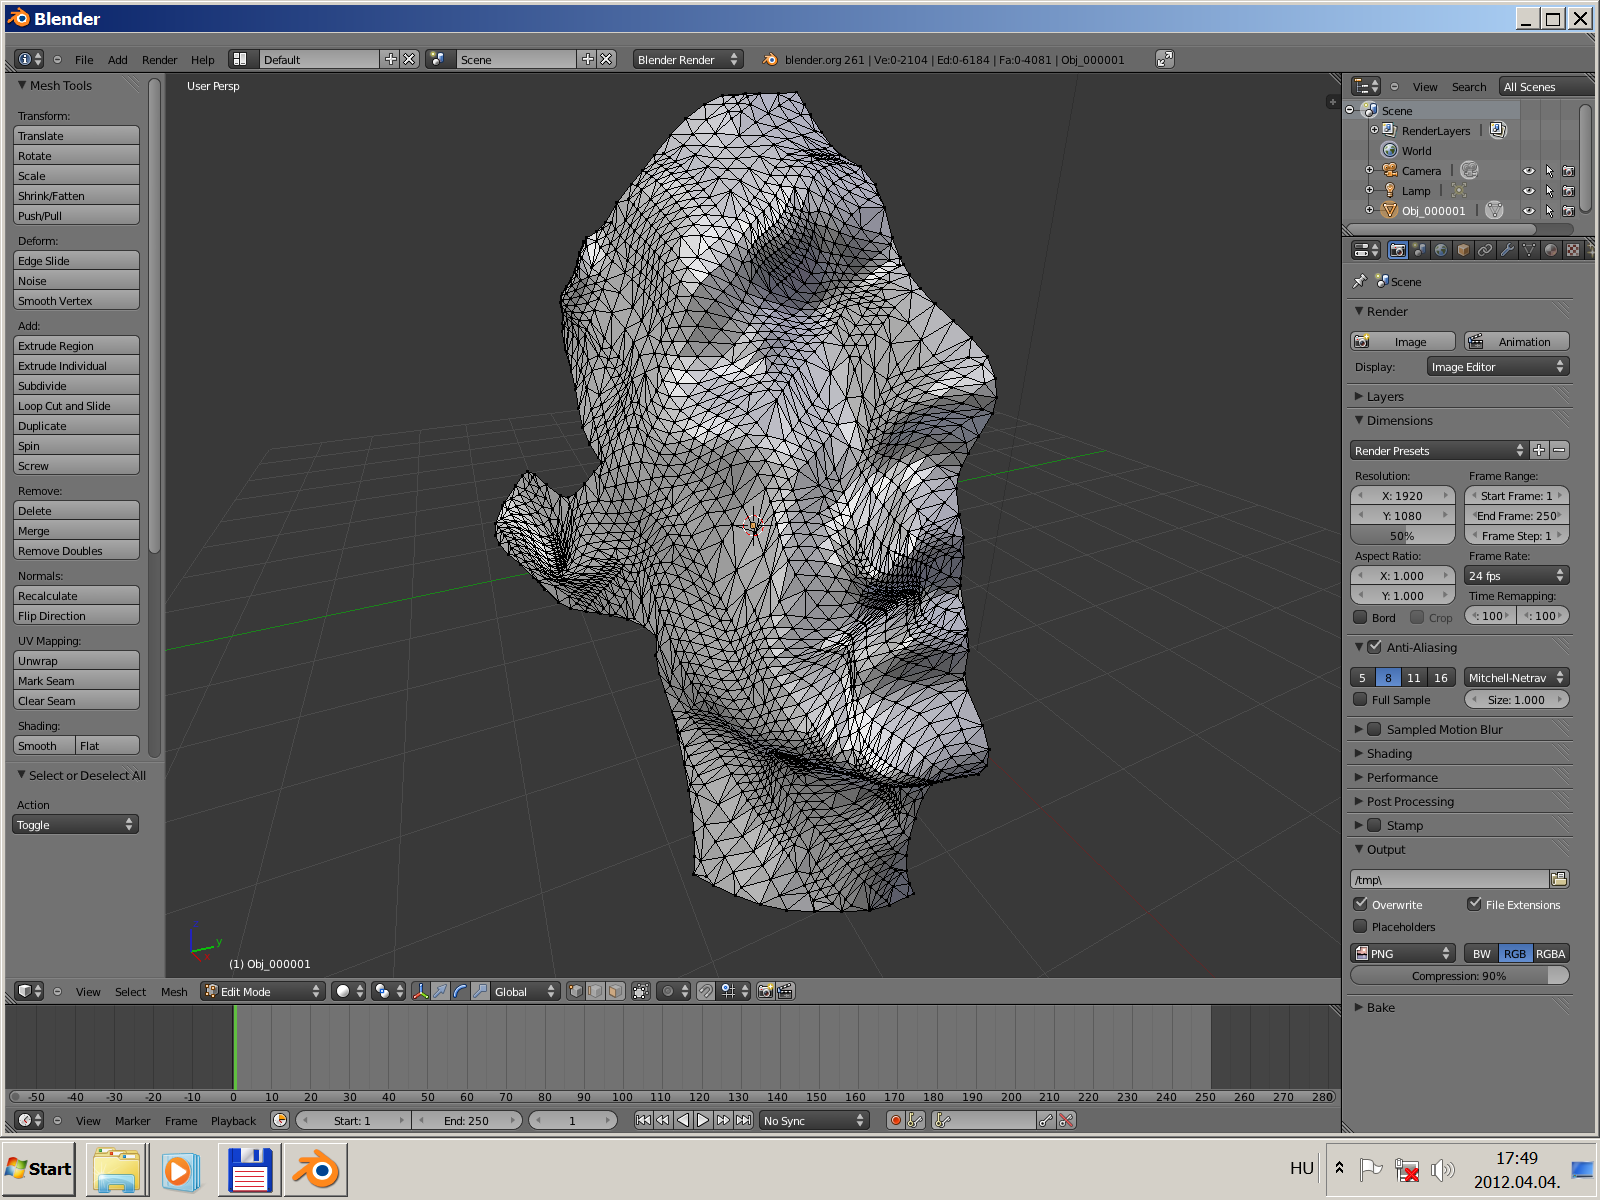This screenshot has height=1200, width=1600.
Task: Open the Blender Render engine dropdown
Action: point(687,60)
